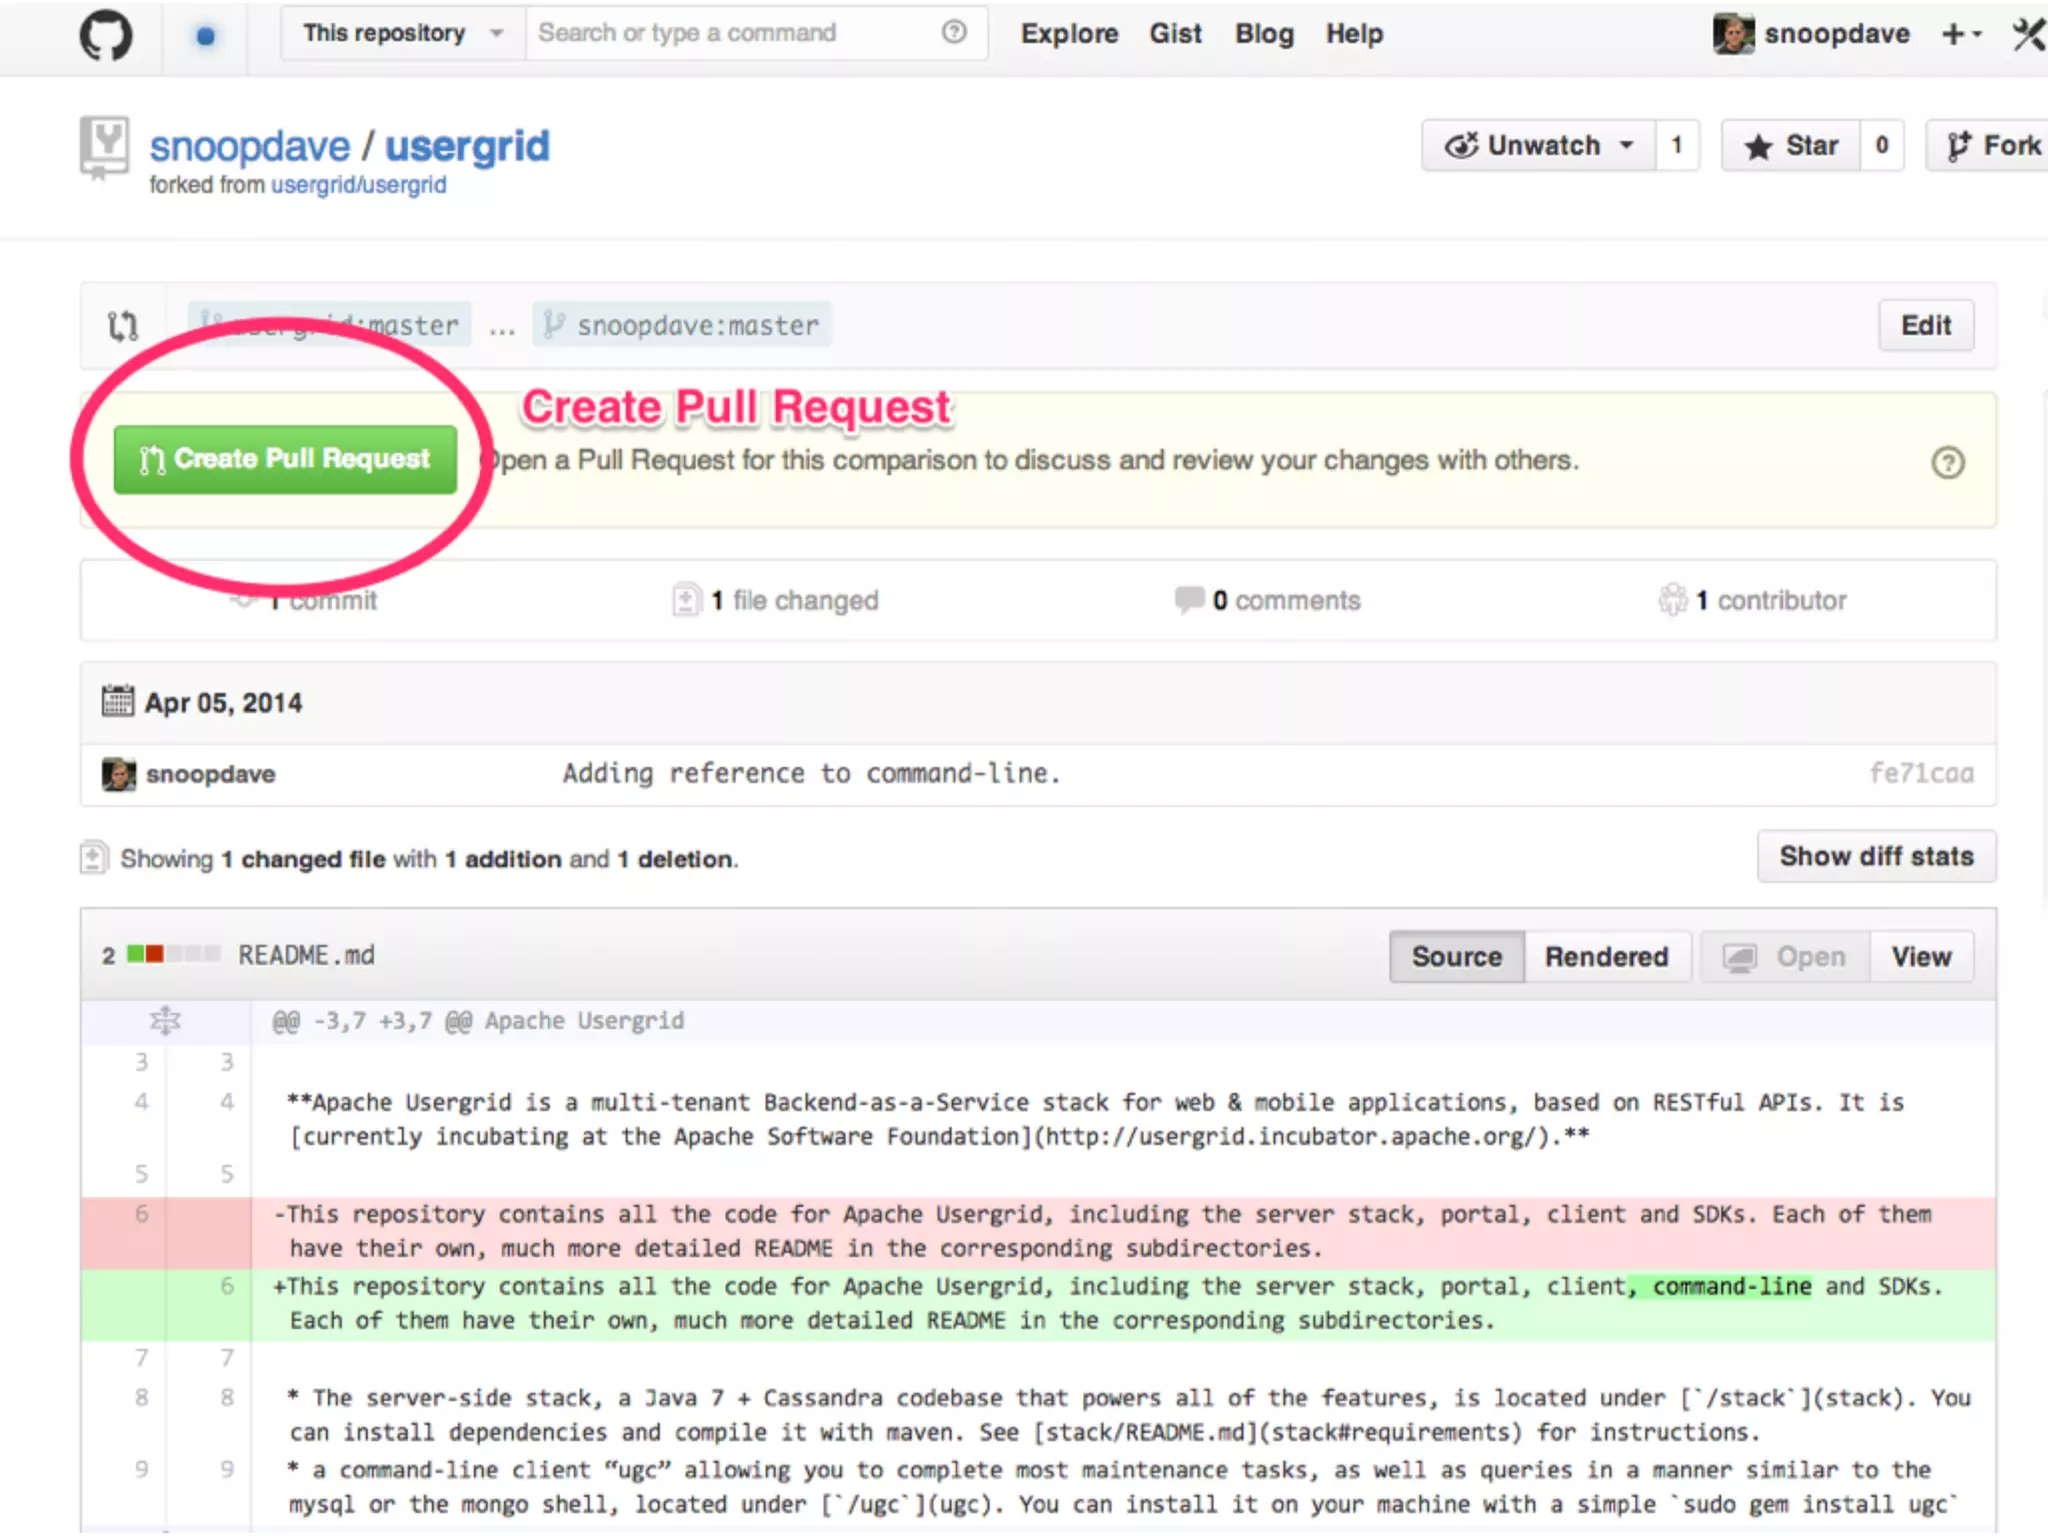Switch the diff to Source view
Viewport: 2048px width, 1536px height.
(x=1456, y=956)
